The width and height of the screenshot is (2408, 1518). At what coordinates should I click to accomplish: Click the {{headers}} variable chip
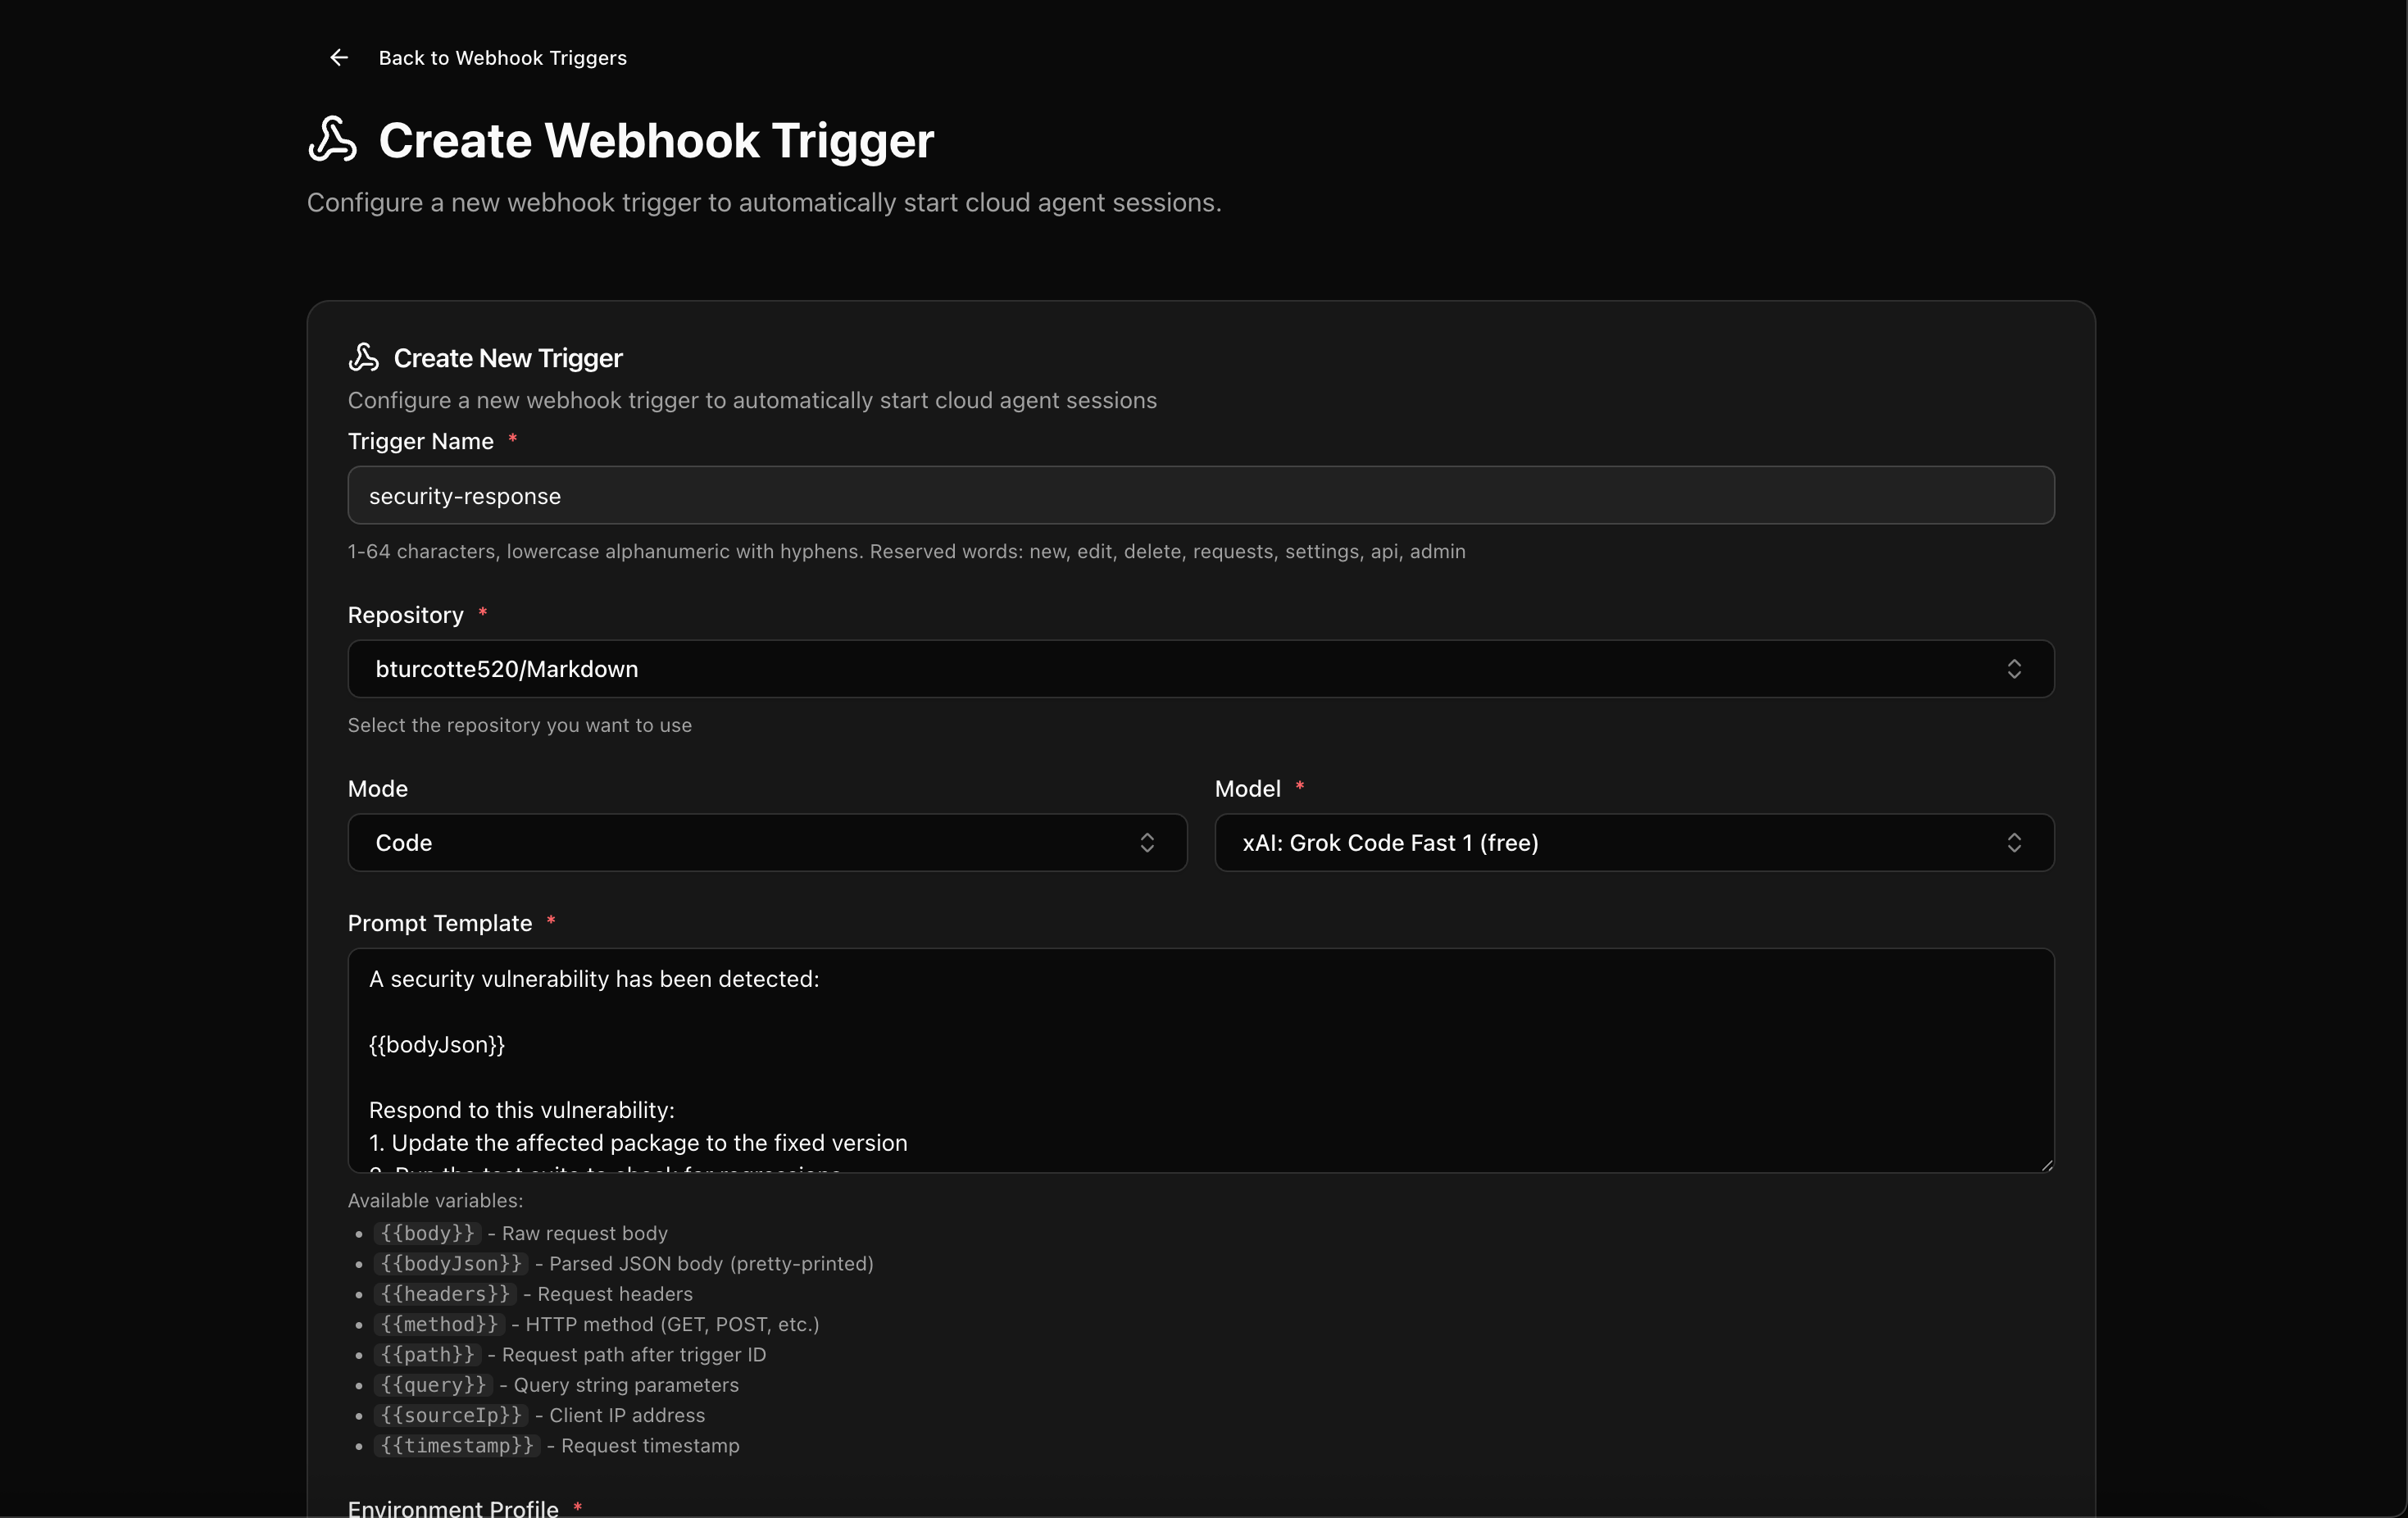pyautogui.click(x=445, y=1294)
